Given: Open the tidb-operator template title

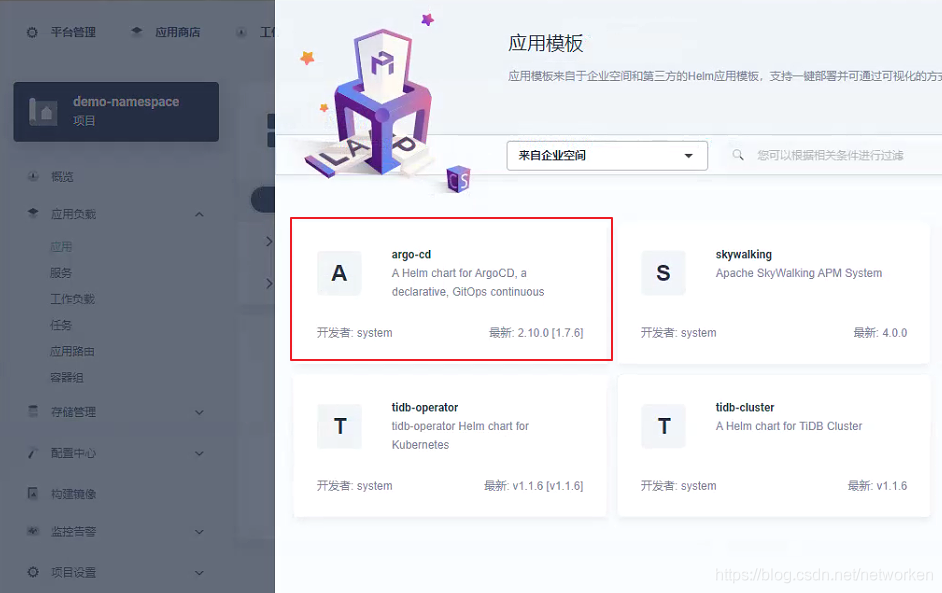Looking at the screenshot, I should (425, 407).
